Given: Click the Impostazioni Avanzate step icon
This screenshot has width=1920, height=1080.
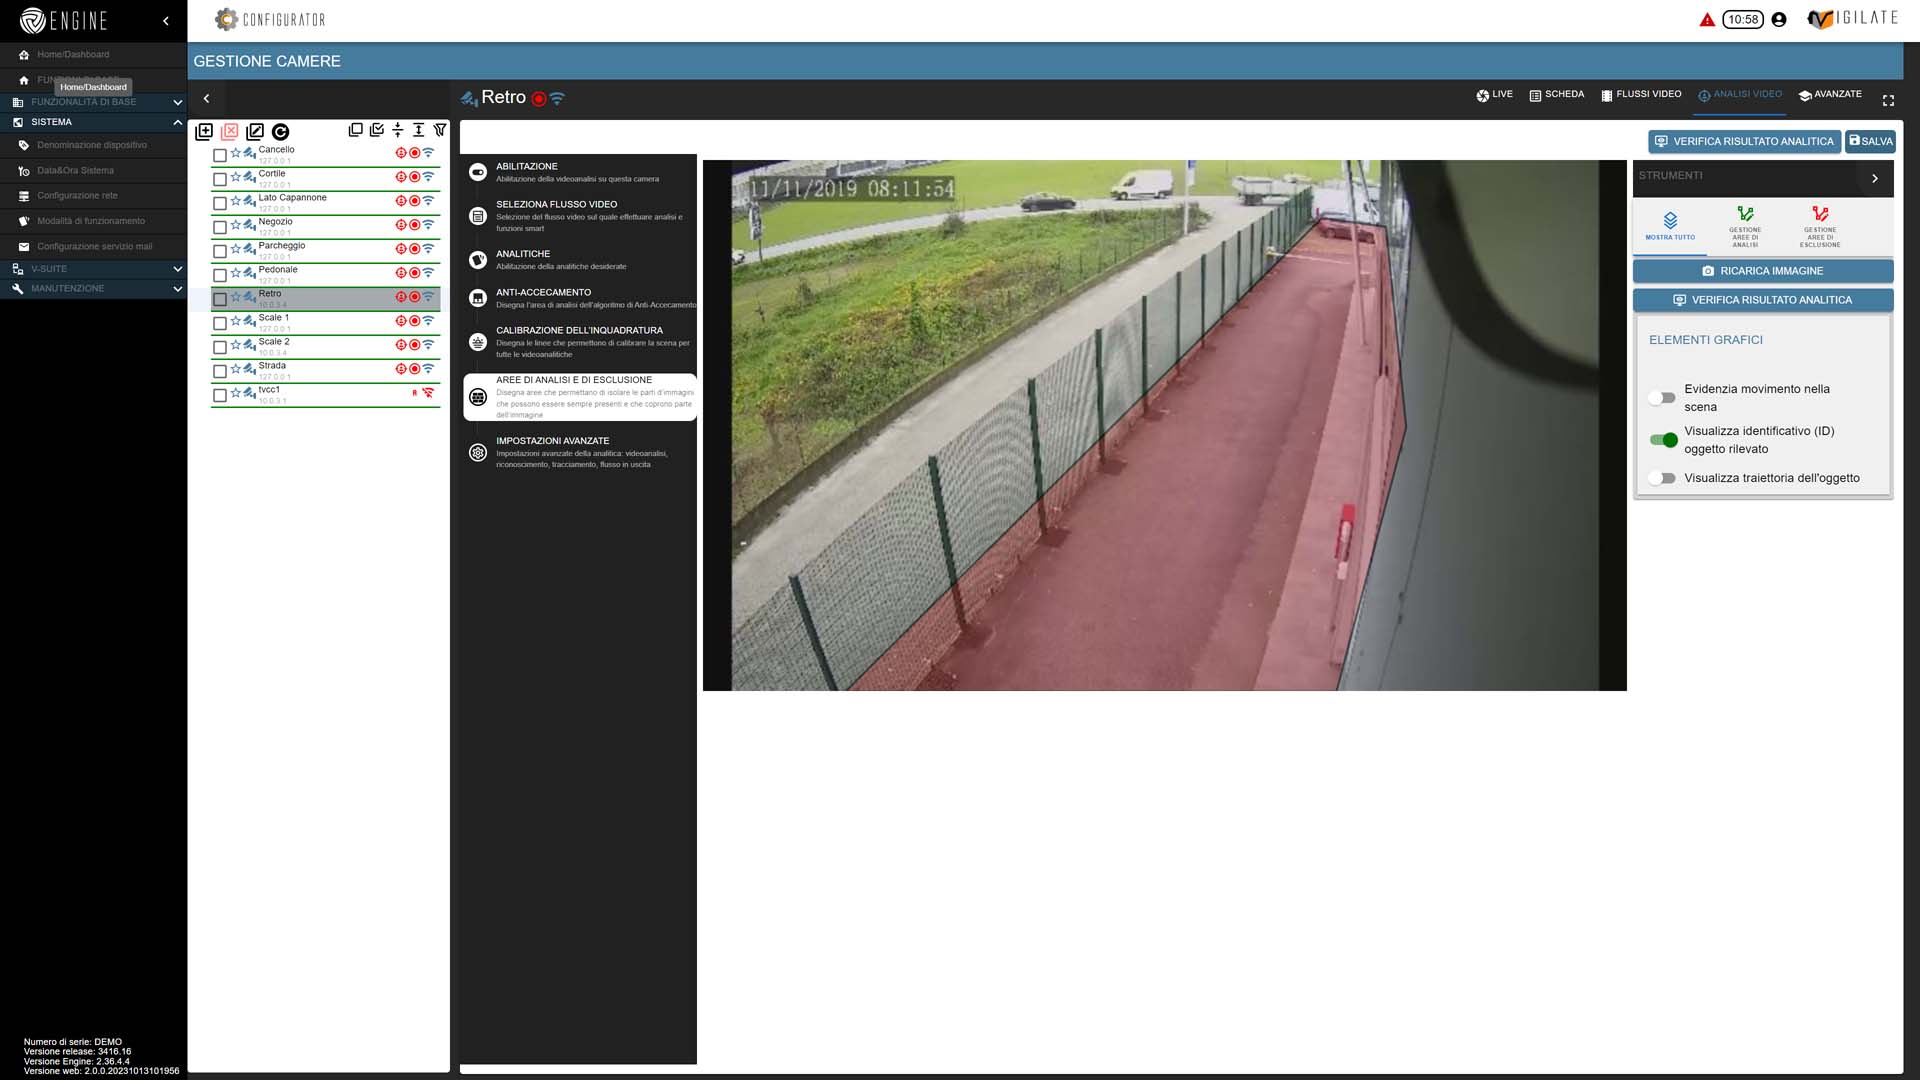Looking at the screenshot, I should [478, 452].
